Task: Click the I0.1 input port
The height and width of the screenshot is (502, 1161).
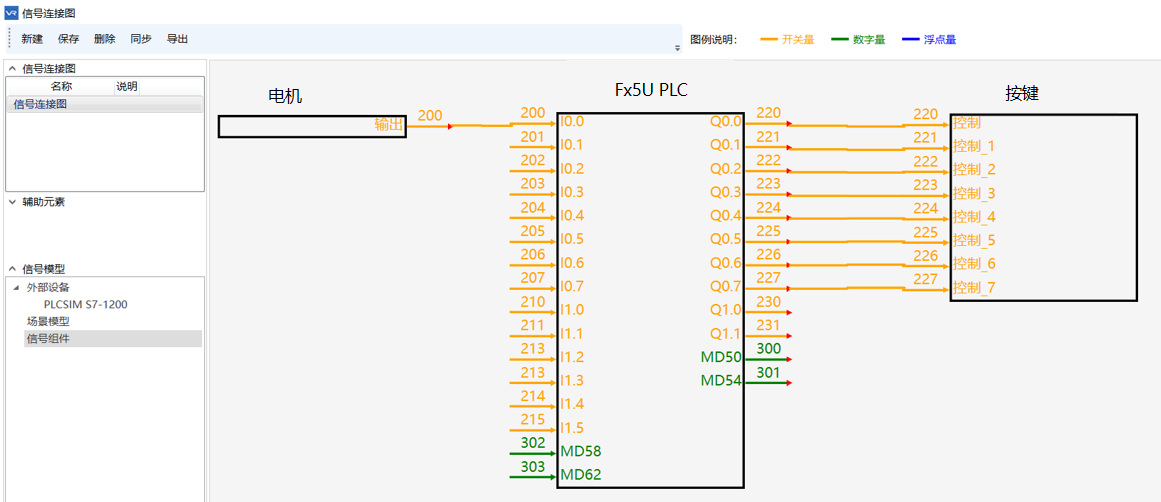Action: coord(573,145)
